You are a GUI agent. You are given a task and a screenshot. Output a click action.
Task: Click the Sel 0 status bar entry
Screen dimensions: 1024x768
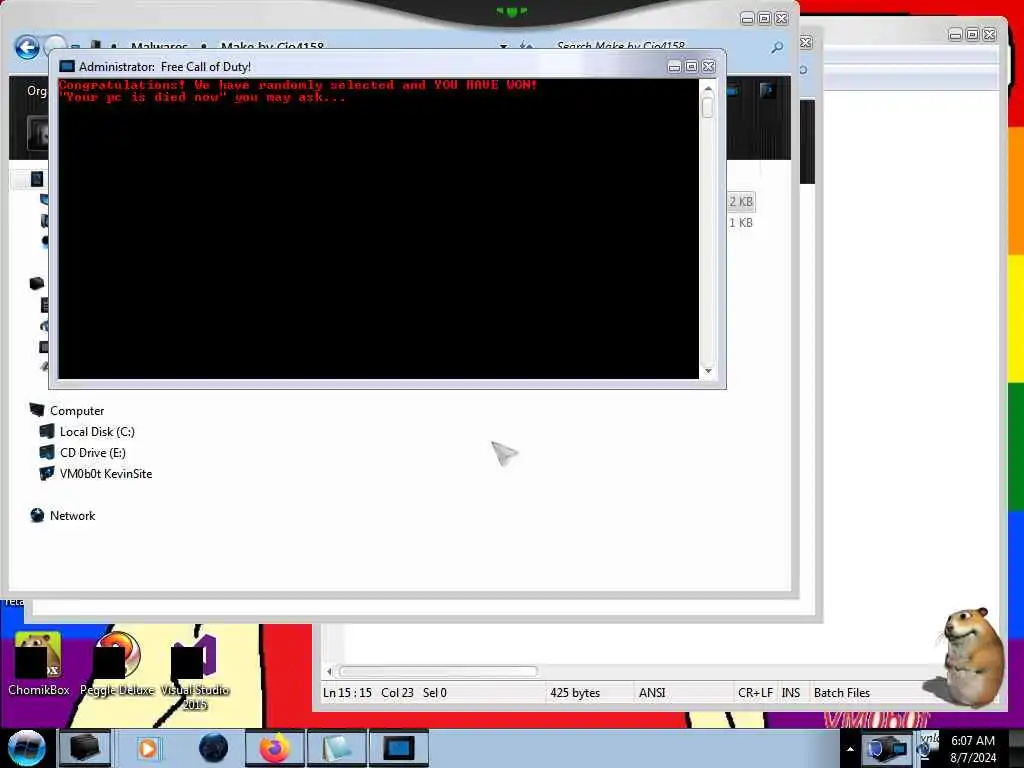pyautogui.click(x=435, y=693)
